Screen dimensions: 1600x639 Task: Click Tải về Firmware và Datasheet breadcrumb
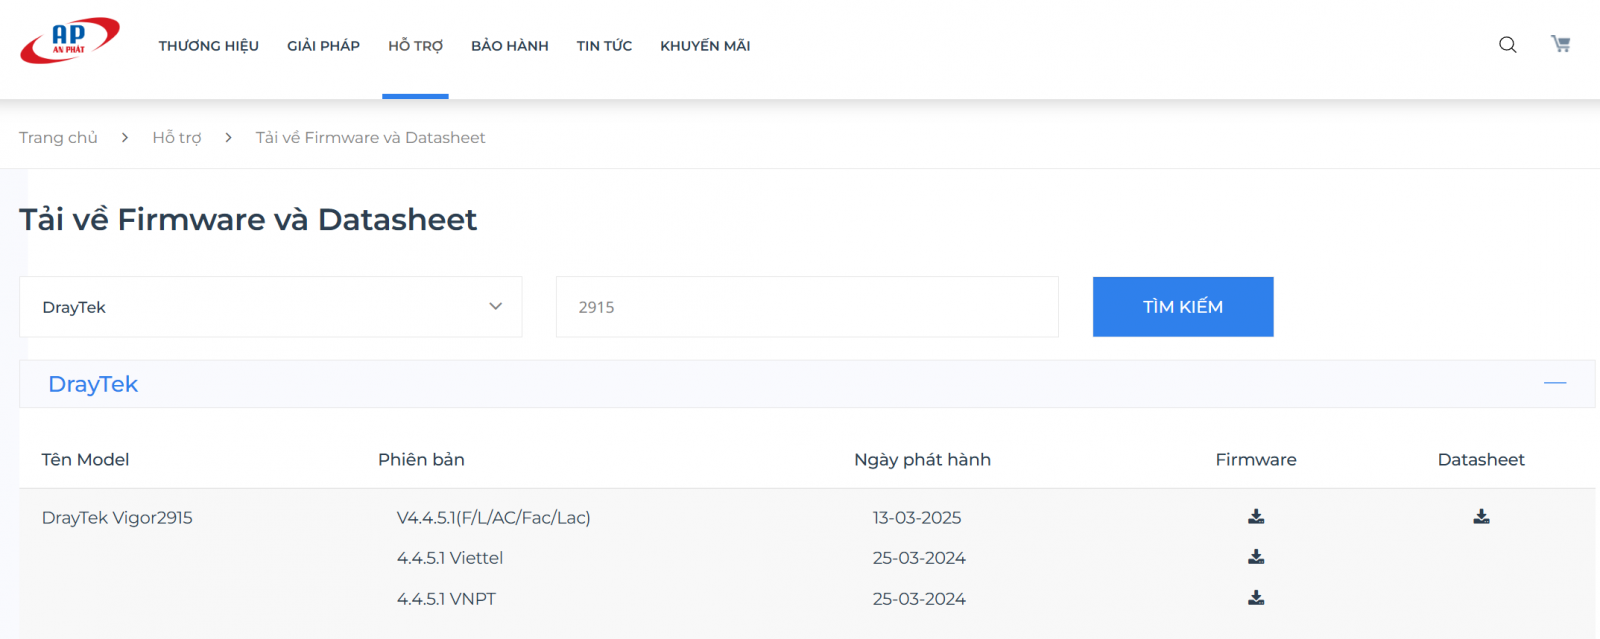tap(370, 138)
